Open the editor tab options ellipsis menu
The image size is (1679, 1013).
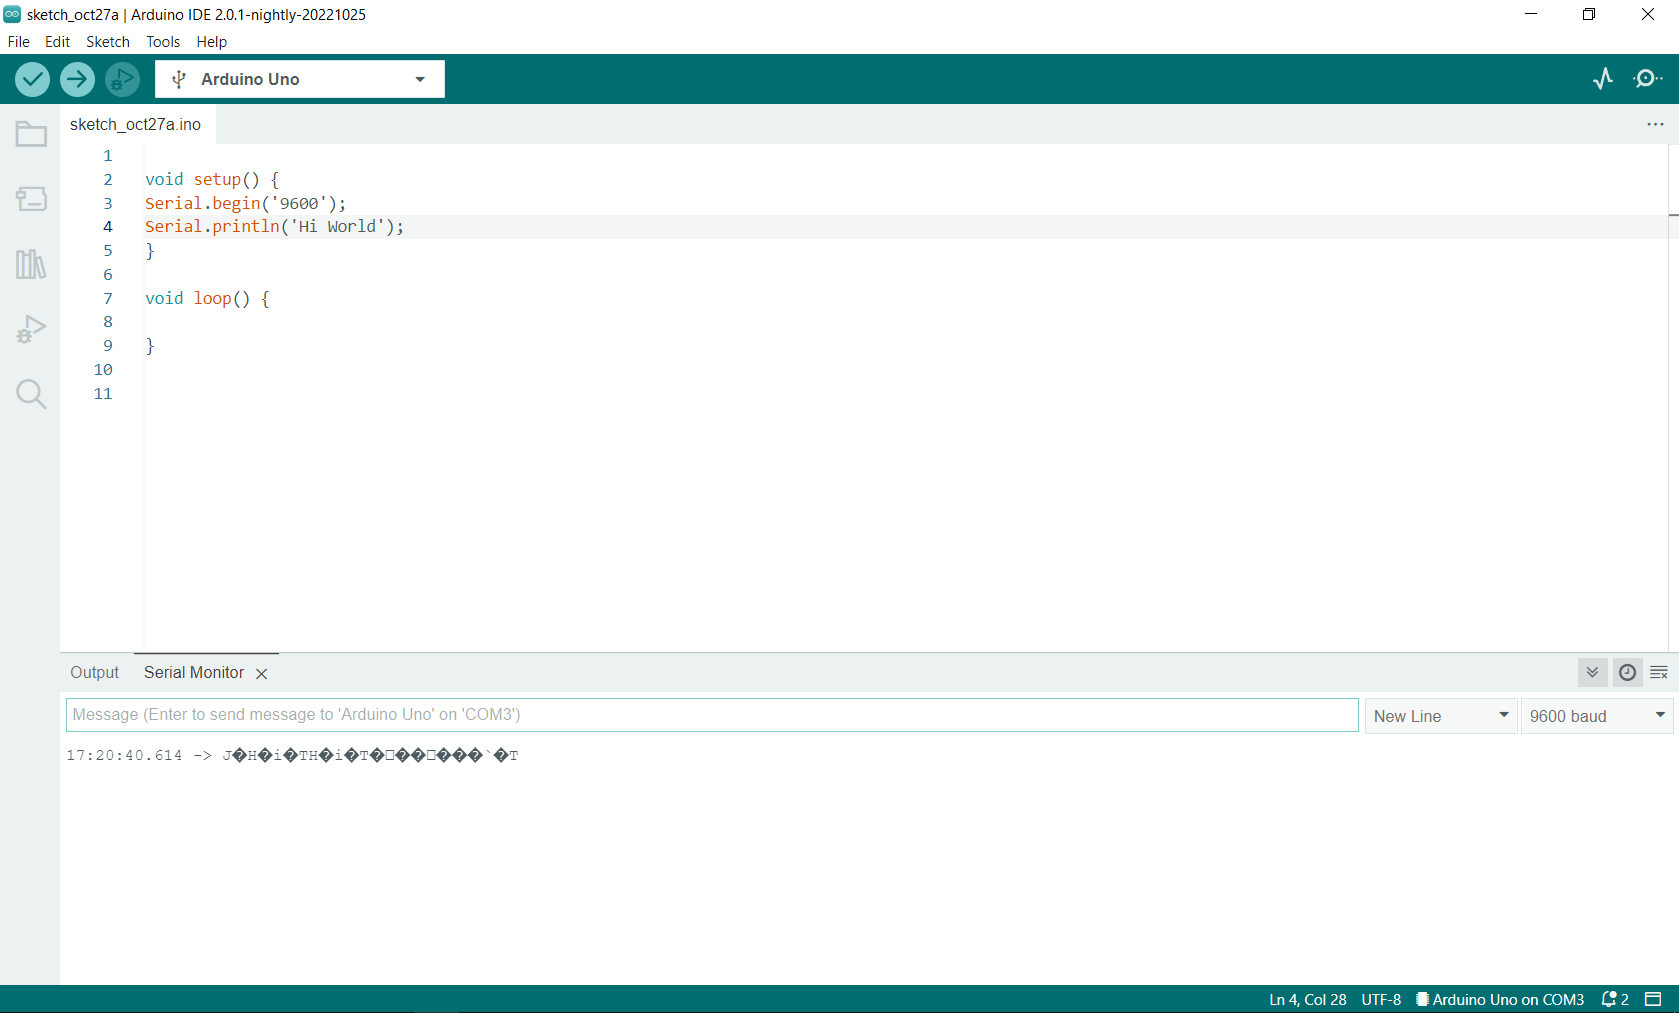coord(1655,124)
